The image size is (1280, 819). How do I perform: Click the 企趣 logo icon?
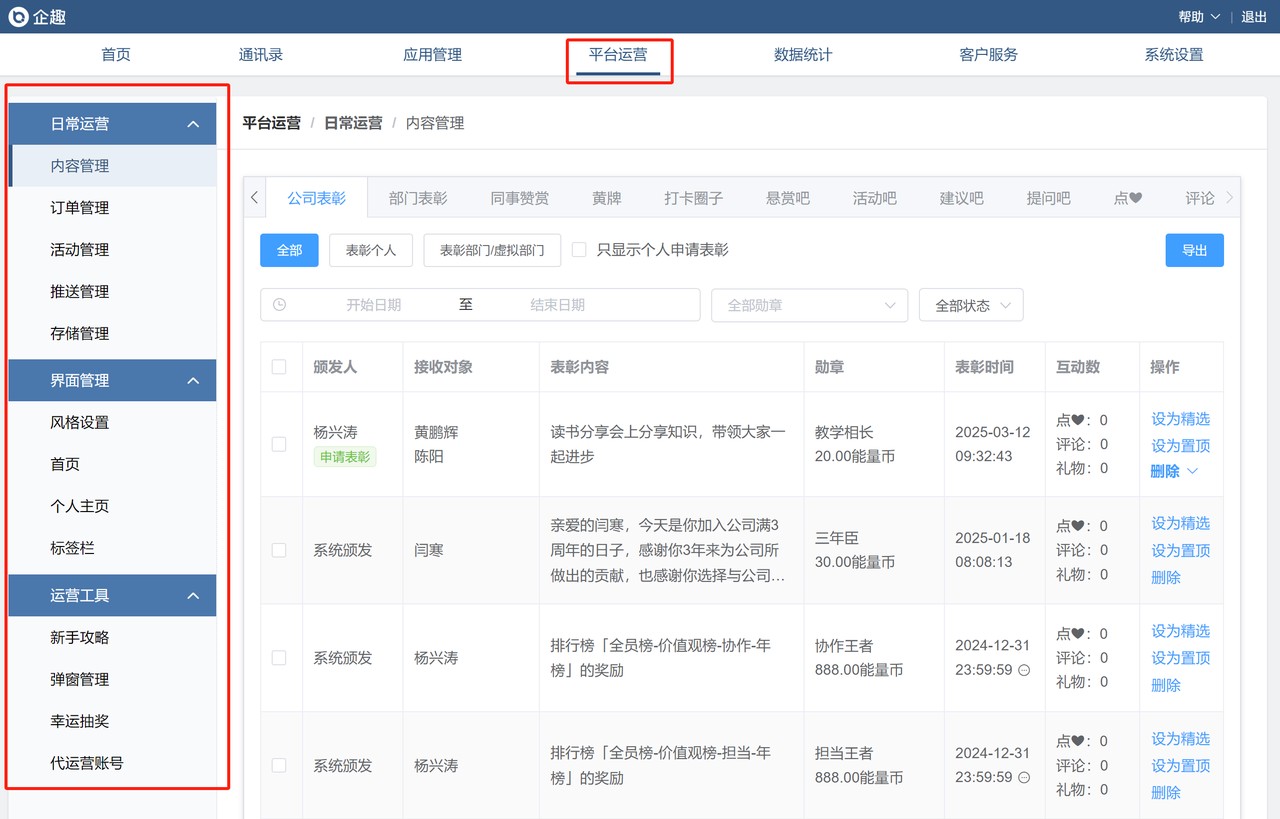pyautogui.click(x=18, y=16)
